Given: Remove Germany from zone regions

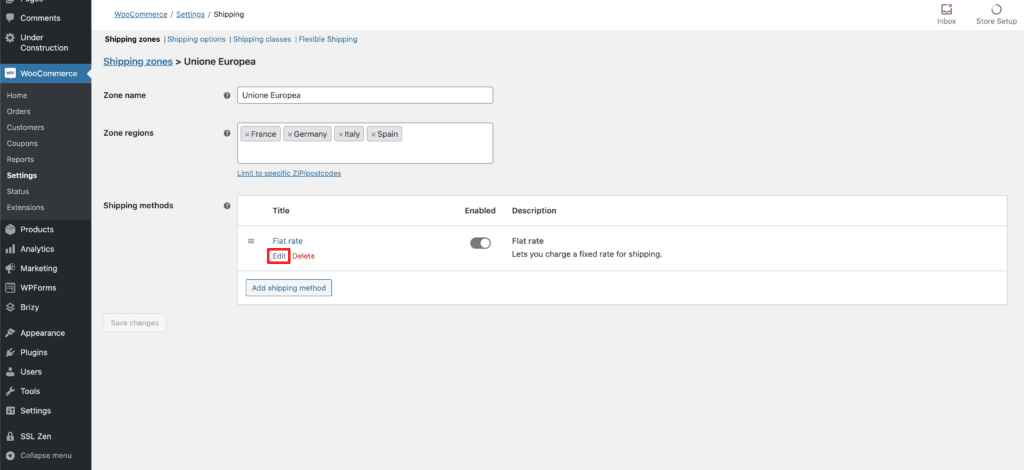Looking at the screenshot, I should [289, 134].
